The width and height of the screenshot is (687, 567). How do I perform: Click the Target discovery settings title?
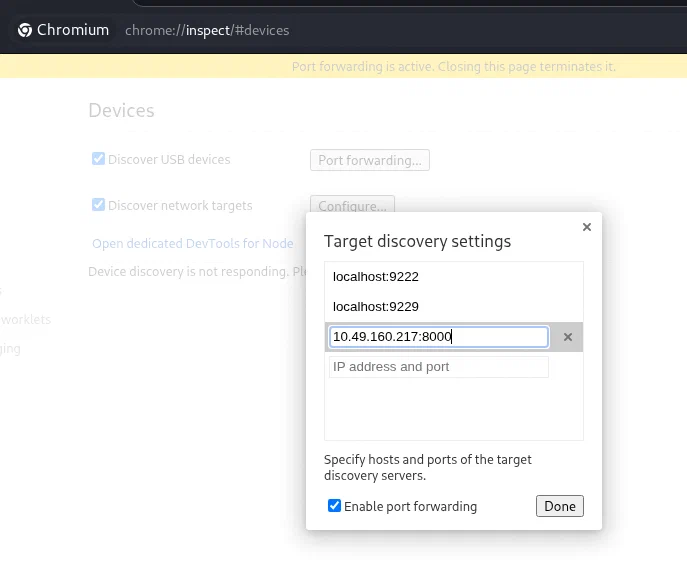(417, 241)
